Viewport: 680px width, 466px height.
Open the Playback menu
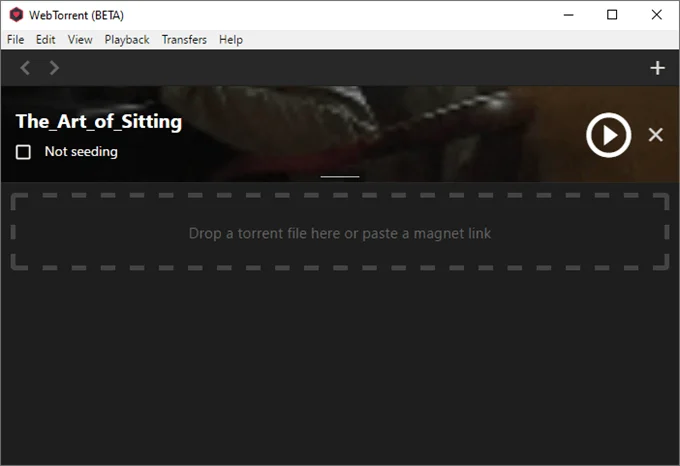tap(127, 40)
